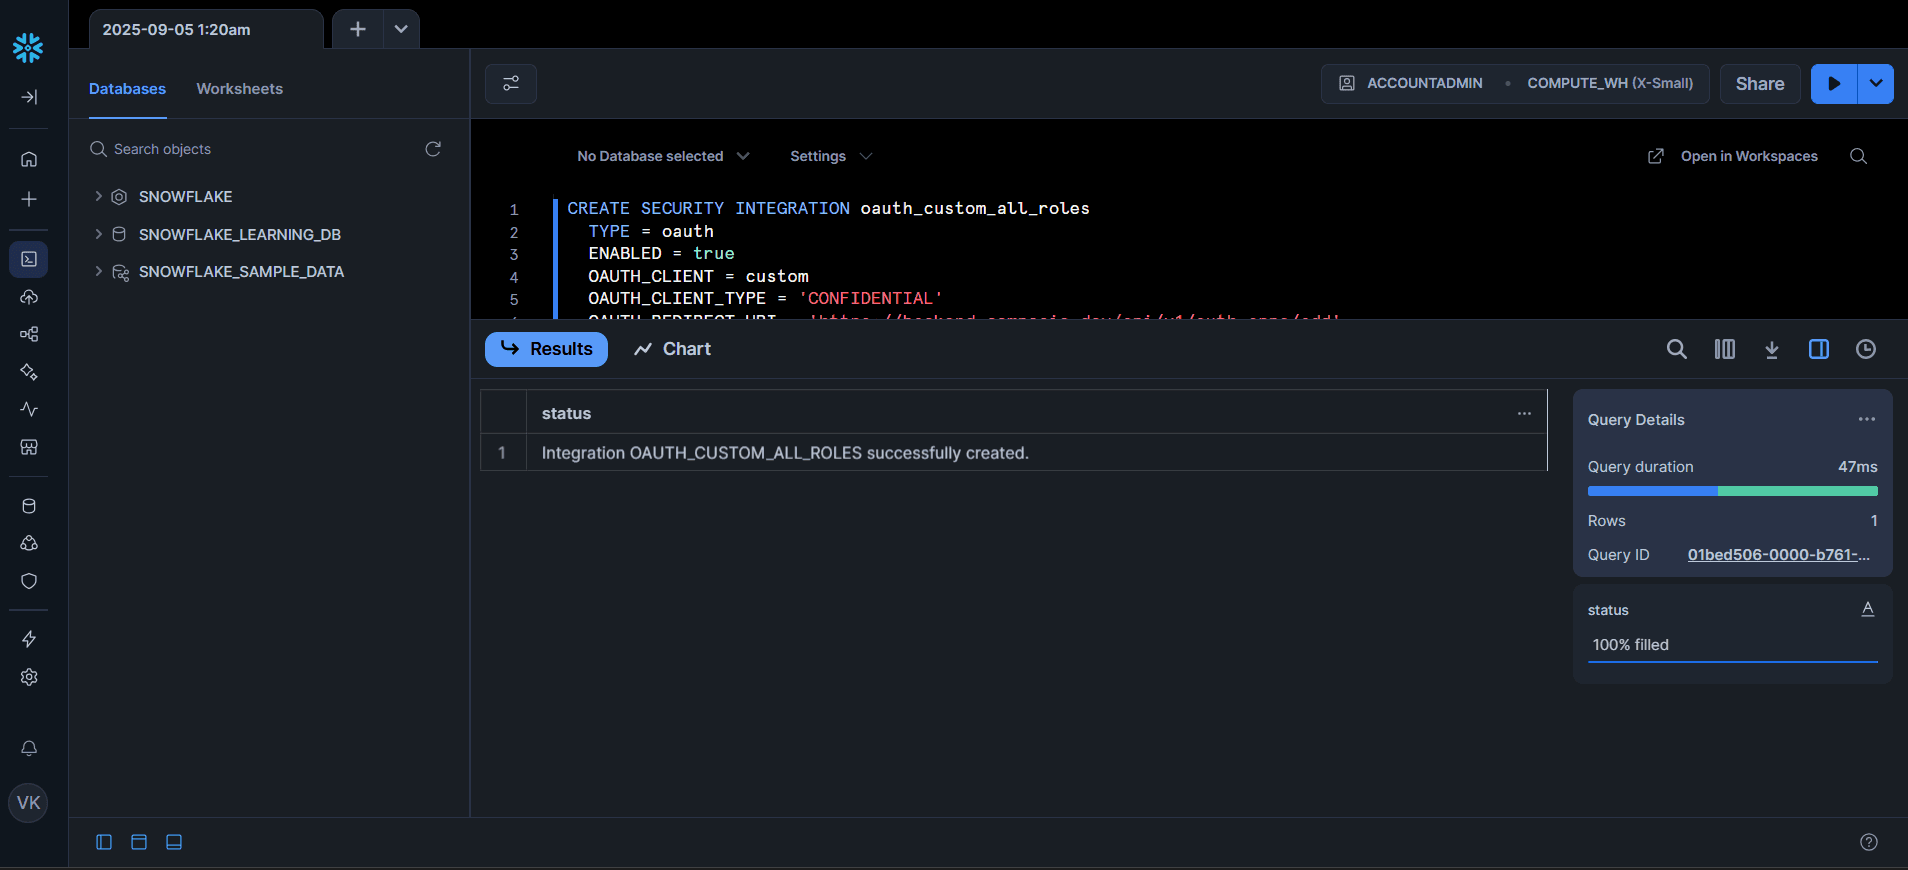This screenshot has width=1908, height=870.
Task: Open the No Database selected dropdown
Action: tap(663, 156)
